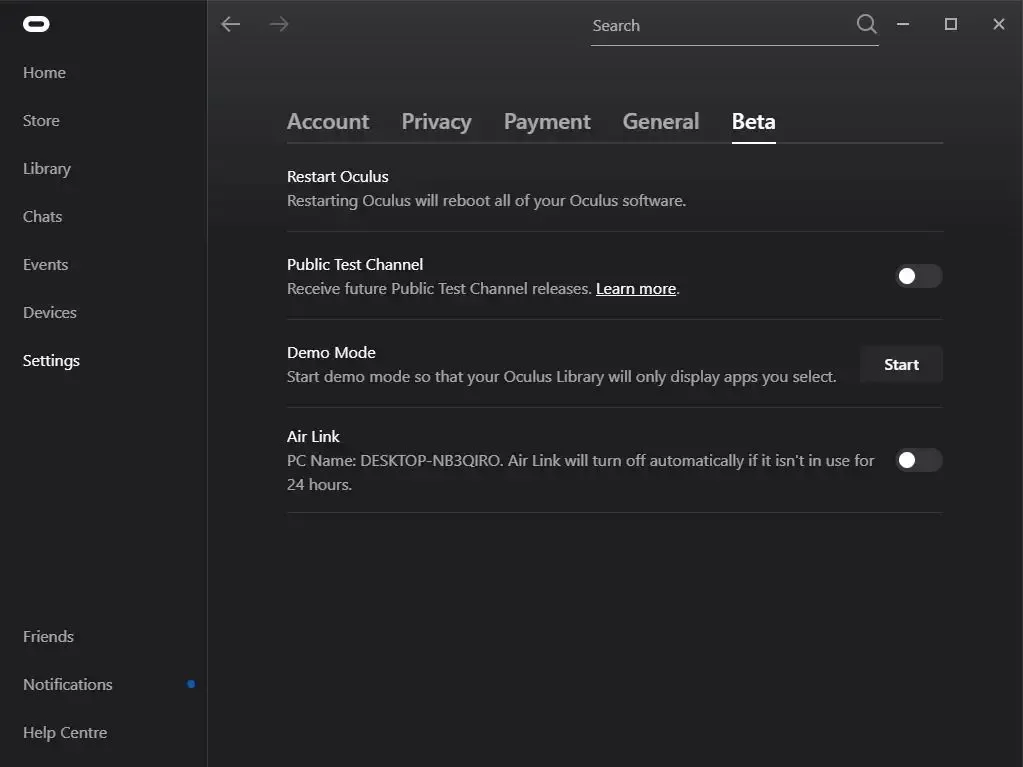Click the blue Notifications dot indicator
Viewport: 1023px width, 767px height.
pyautogui.click(x=191, y=684)
